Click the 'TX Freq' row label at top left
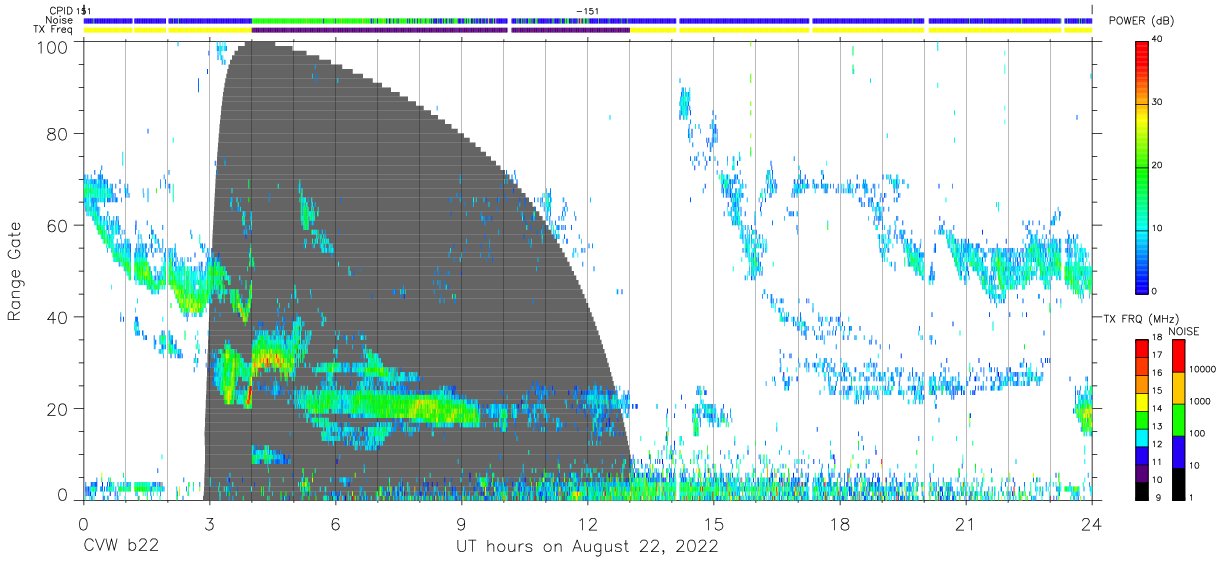Viewport: 1228px width, 567px height. tap(53, 30)
